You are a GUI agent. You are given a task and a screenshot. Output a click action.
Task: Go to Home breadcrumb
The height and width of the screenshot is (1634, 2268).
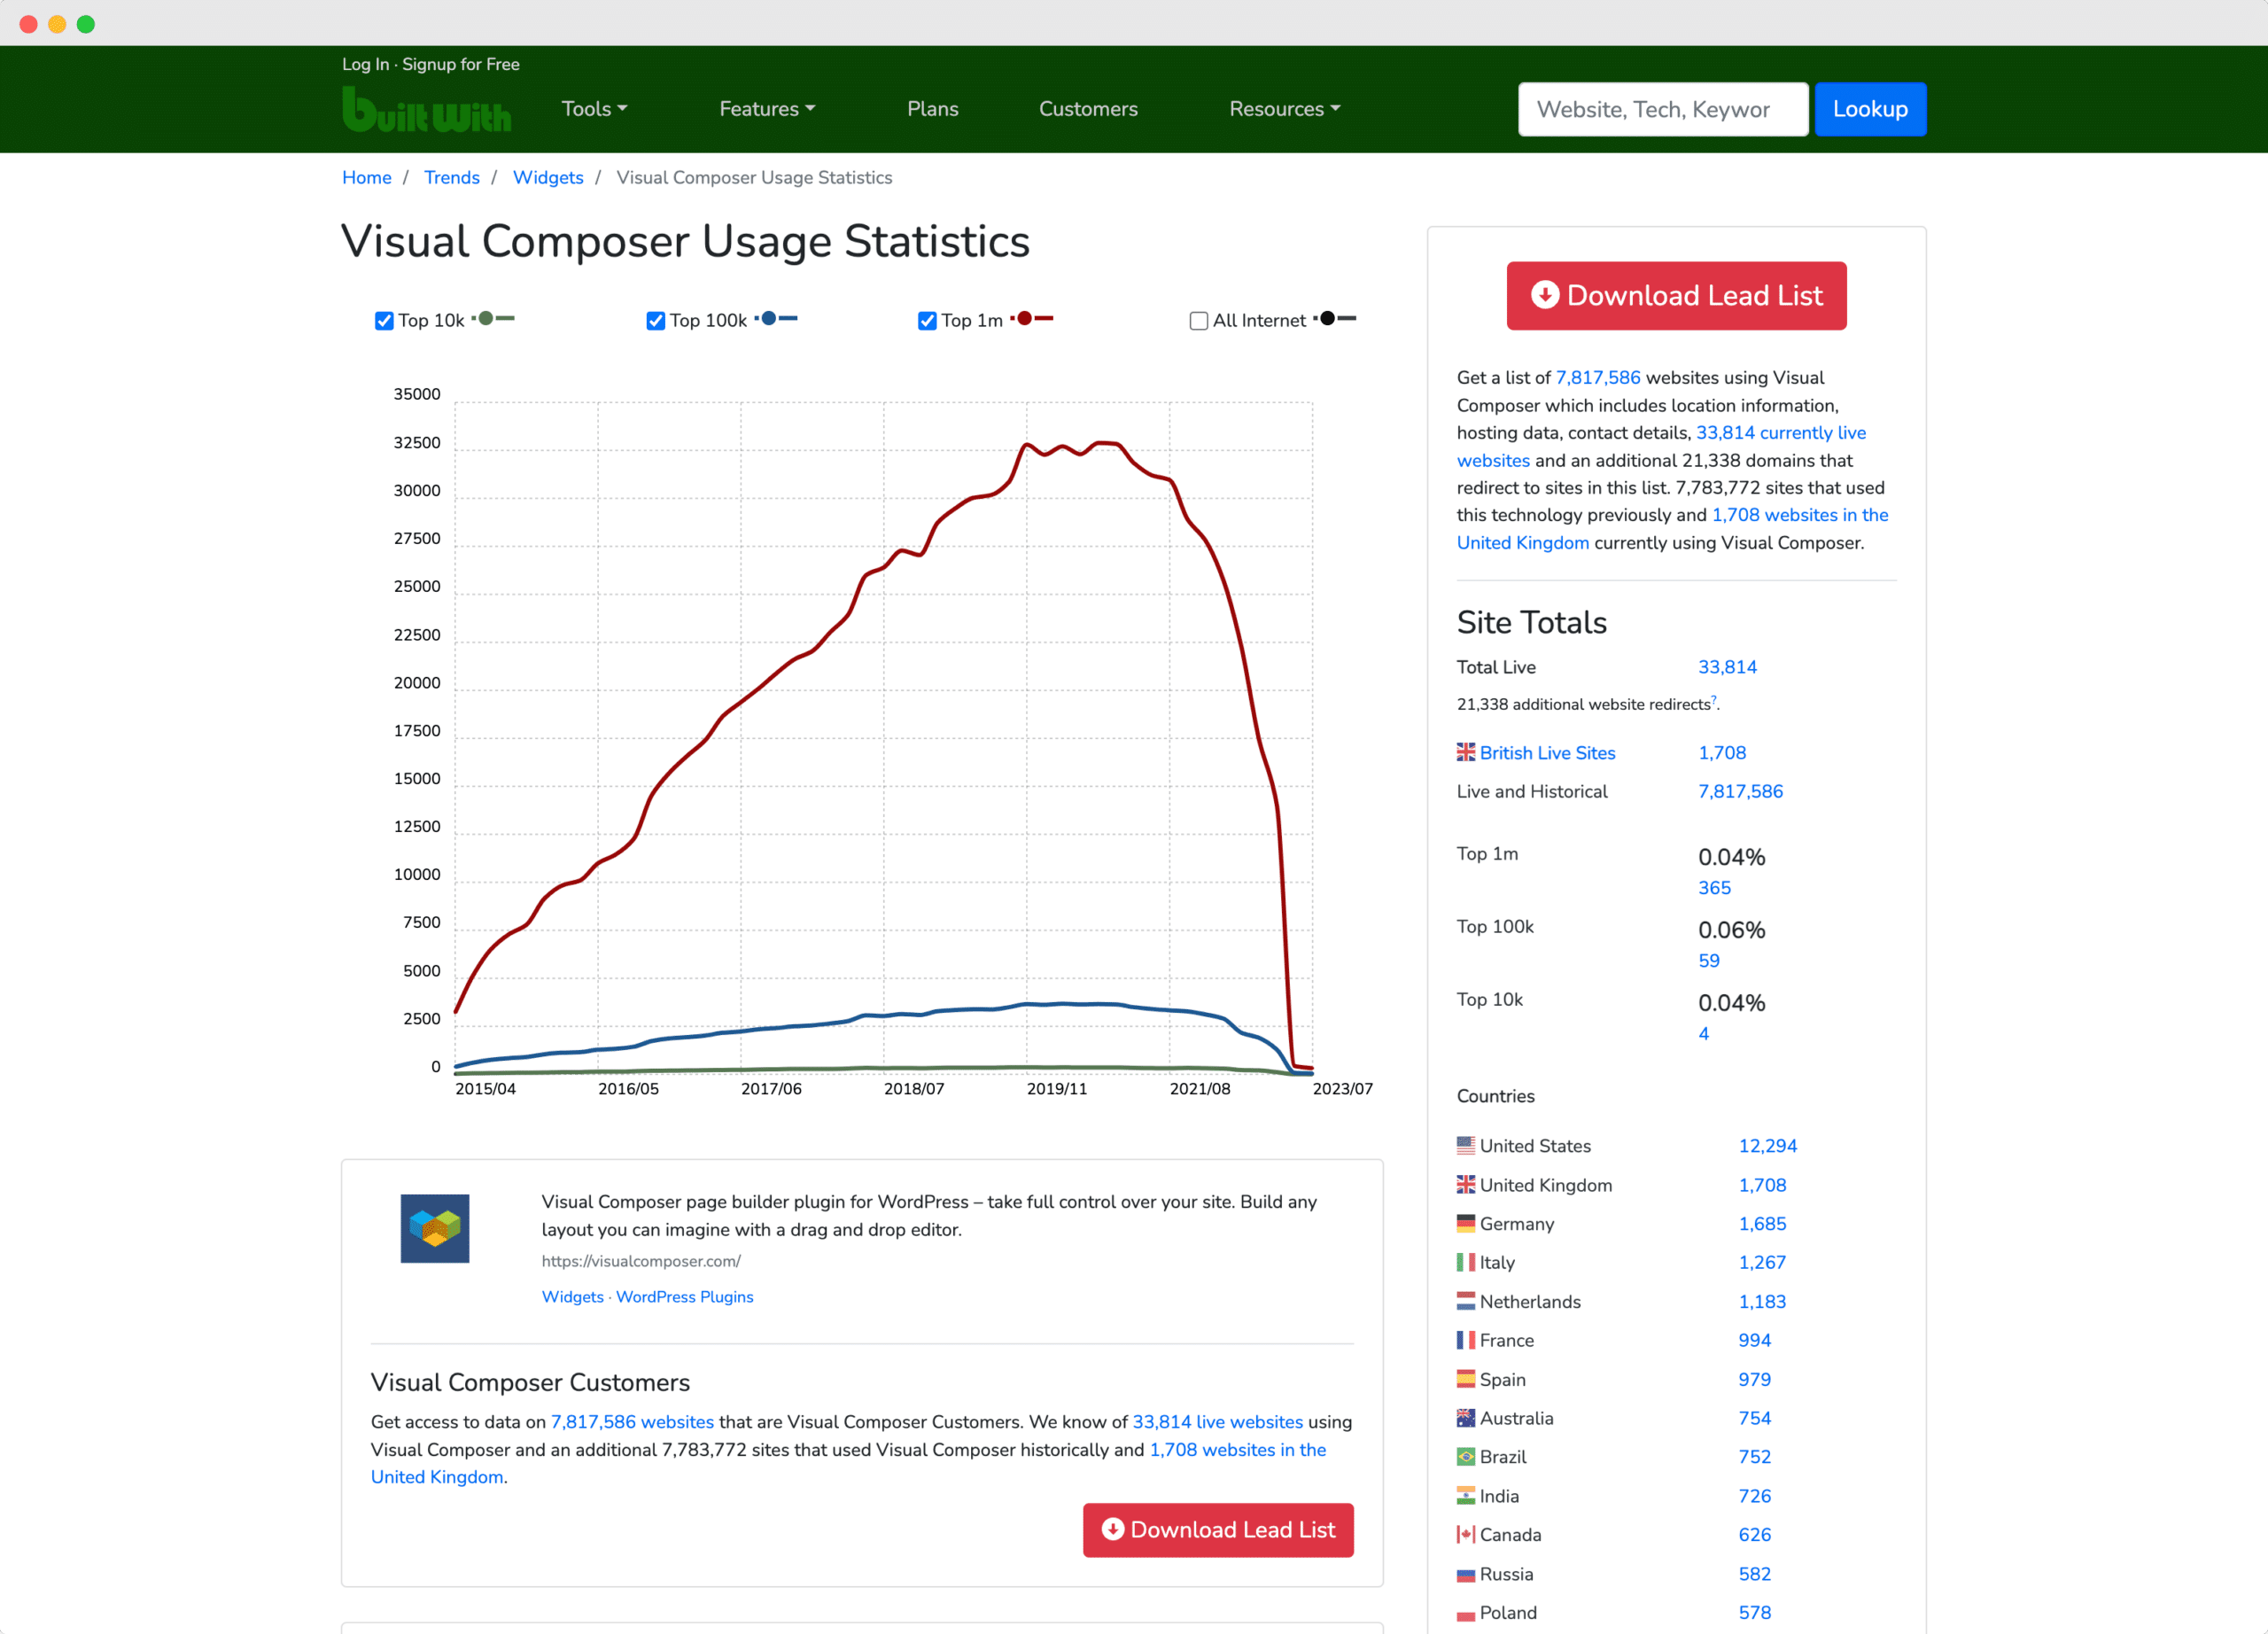(x=366, y=177)
